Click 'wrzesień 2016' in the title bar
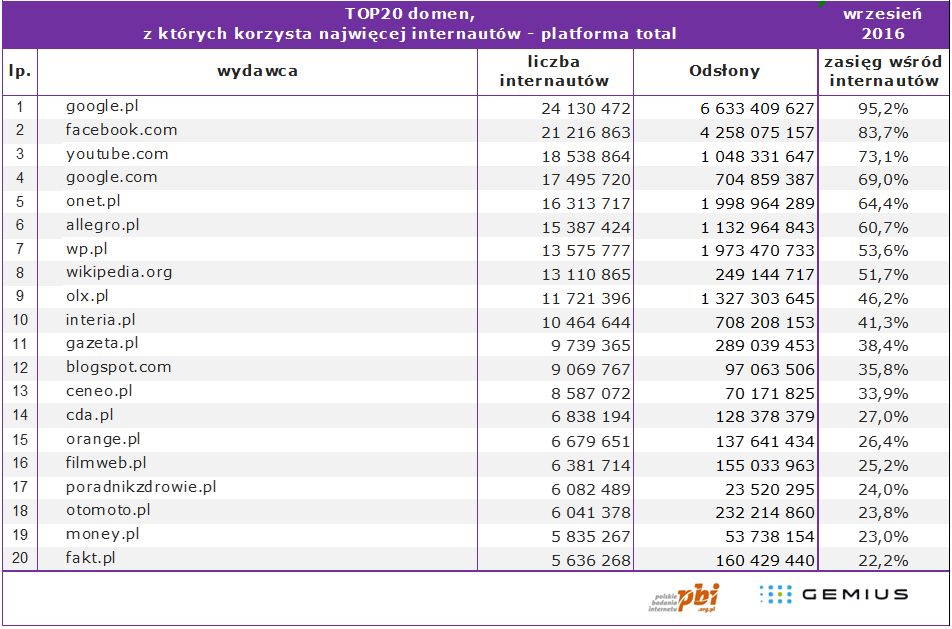 pyautogui.click(x=883, y=24)
